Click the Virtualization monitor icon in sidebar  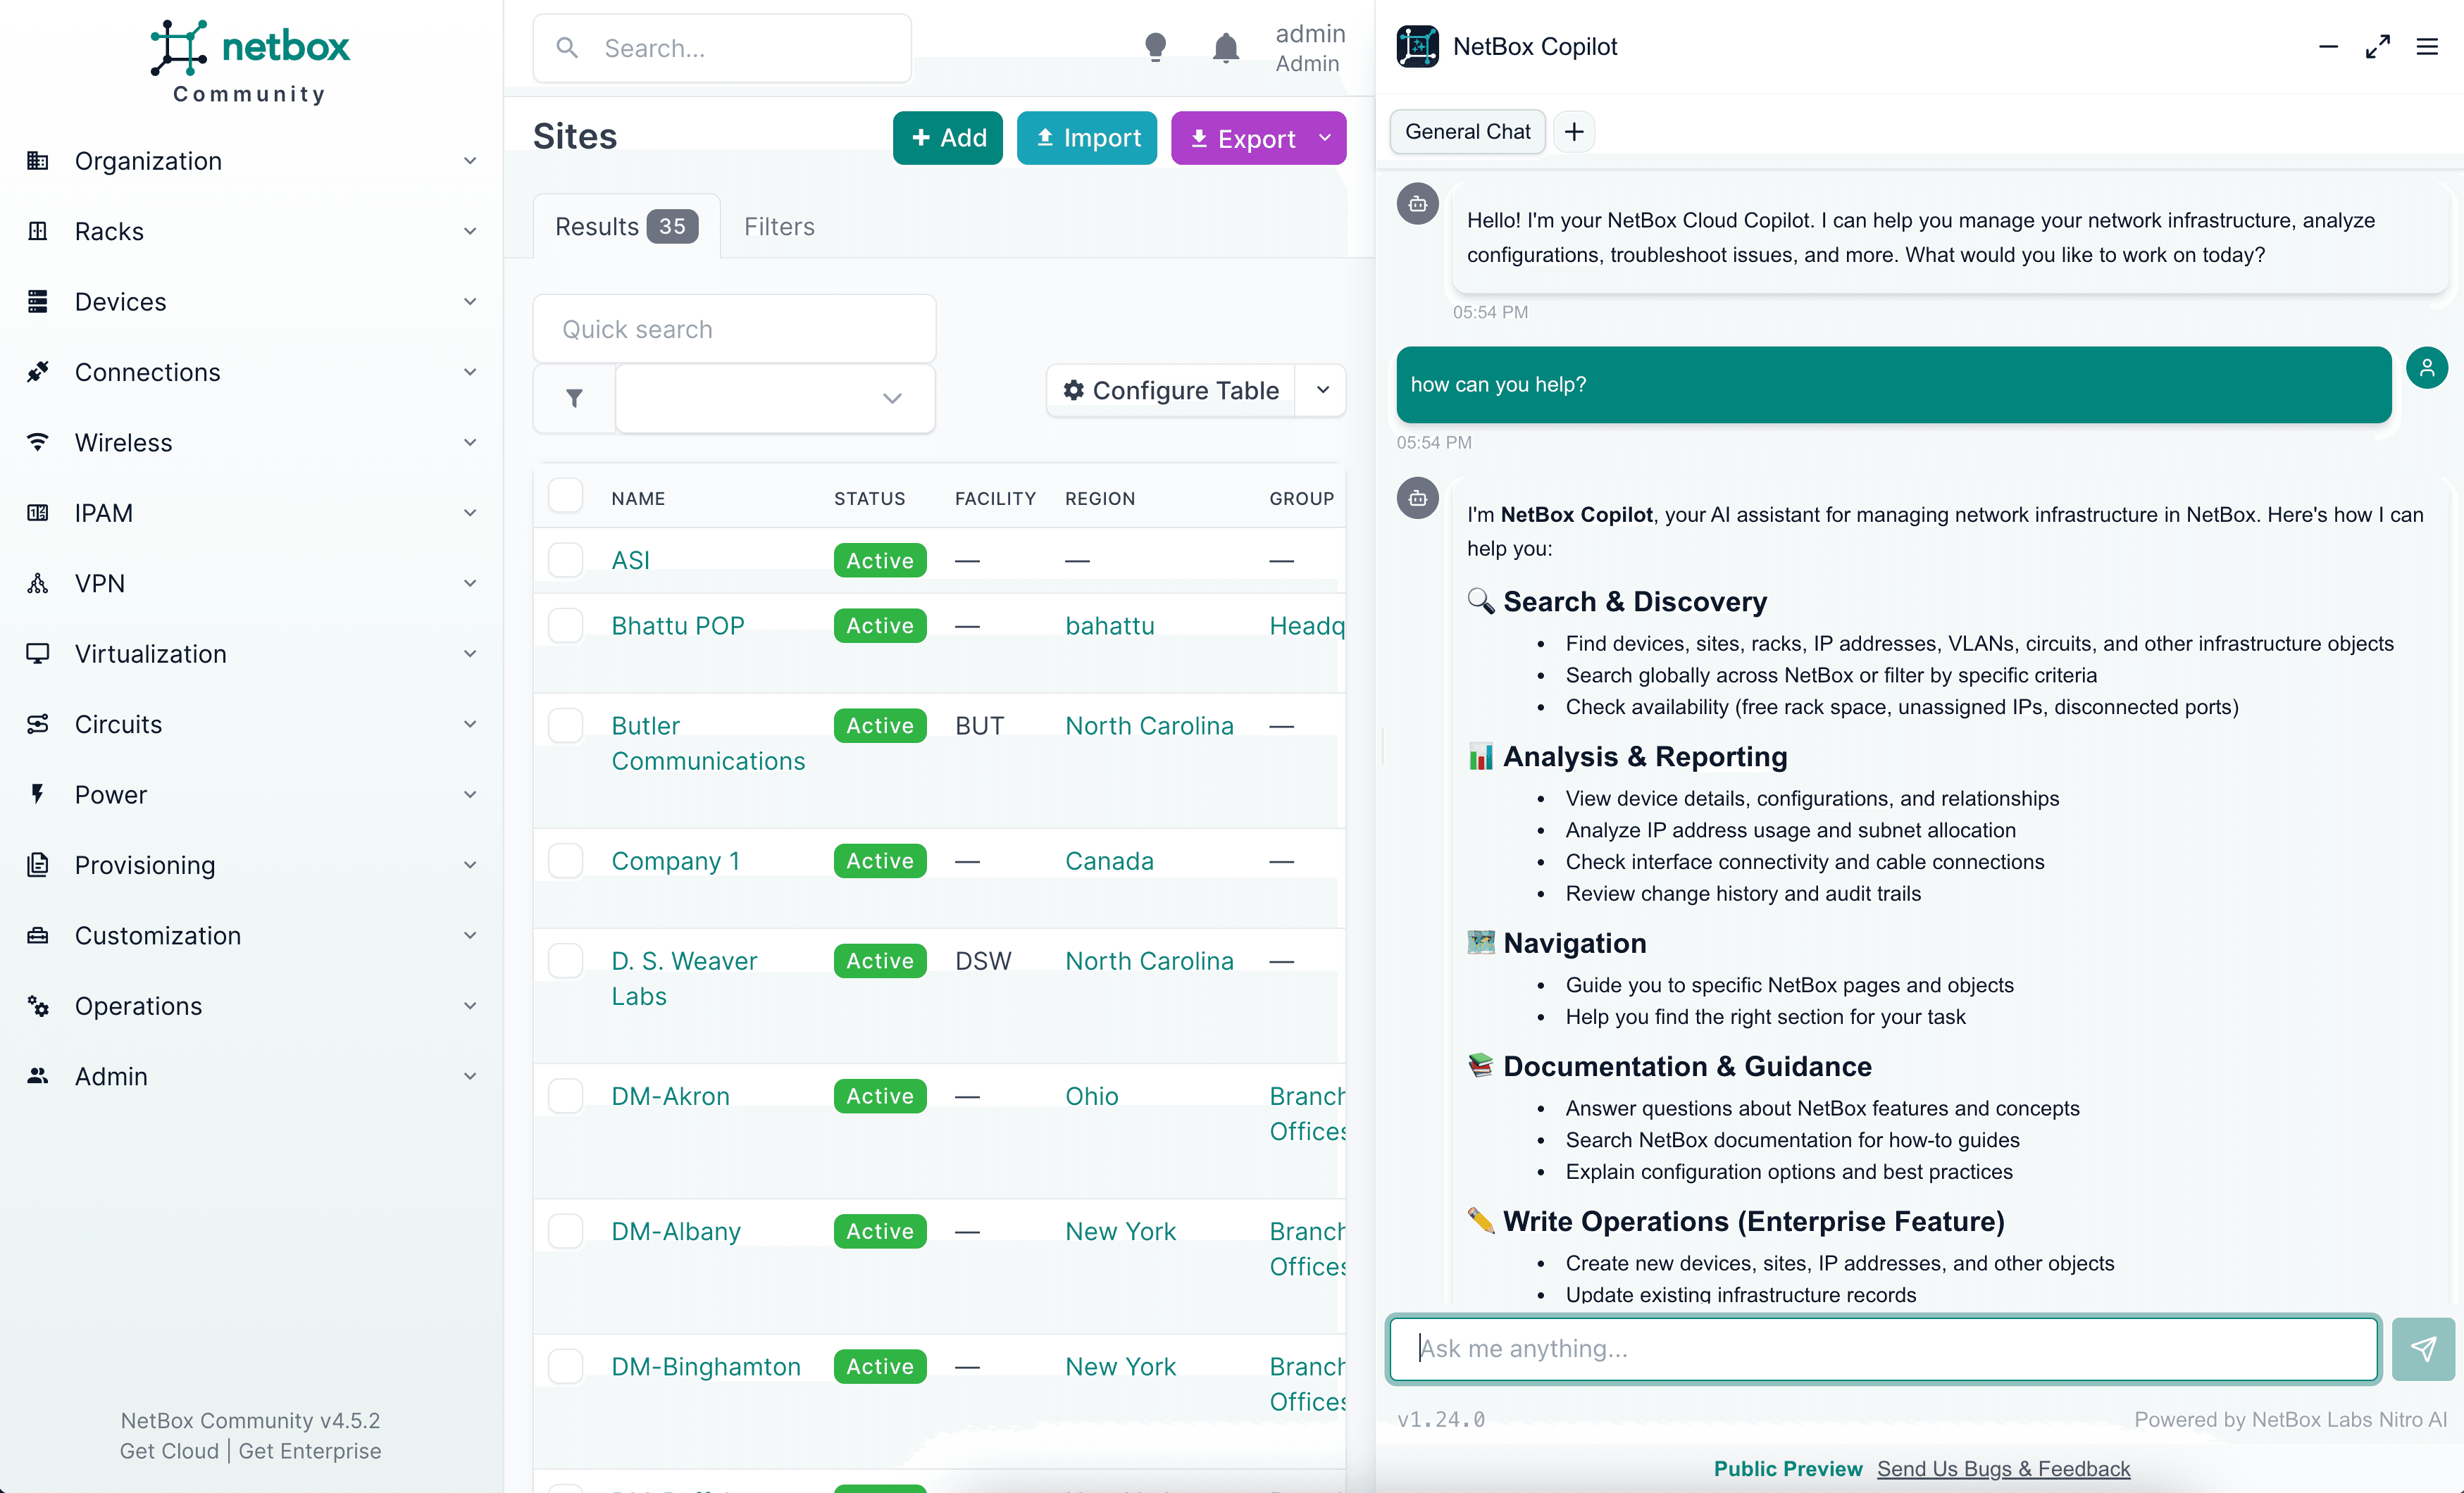click(38, 654)
